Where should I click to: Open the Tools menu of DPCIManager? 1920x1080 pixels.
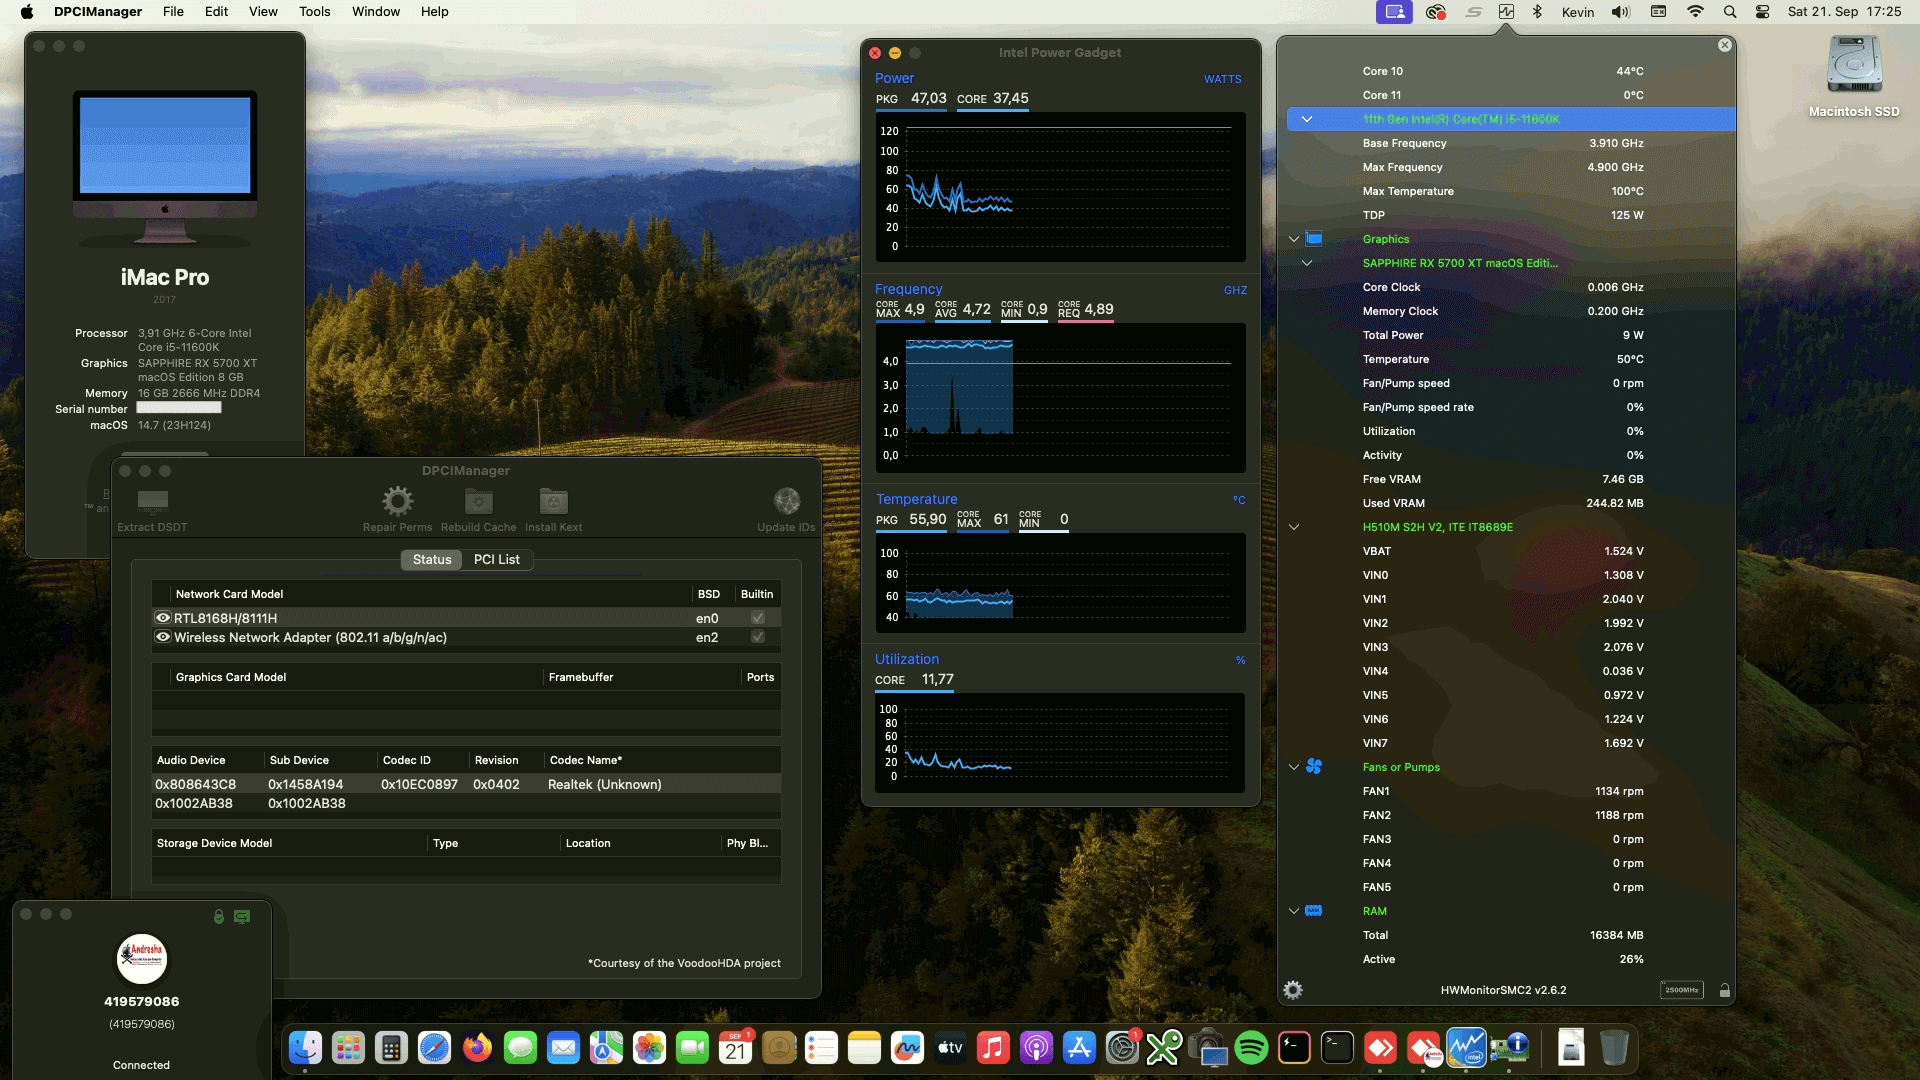pyautogui.click(x=314, y=11)
